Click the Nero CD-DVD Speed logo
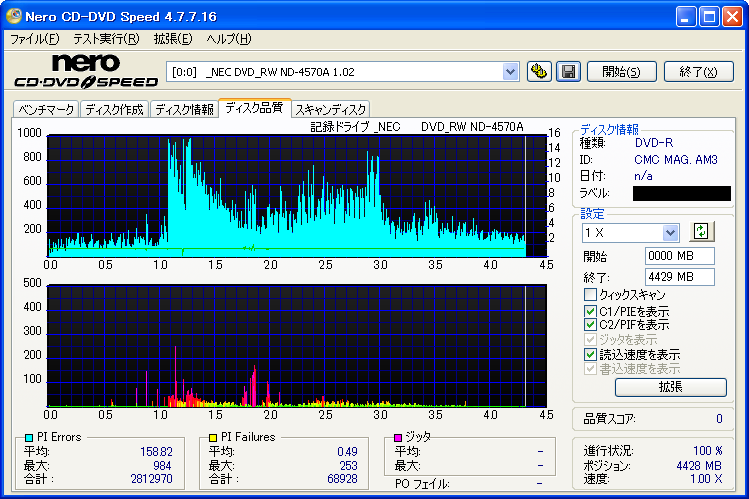Screen dimensions: 749x499 (86, 71)
